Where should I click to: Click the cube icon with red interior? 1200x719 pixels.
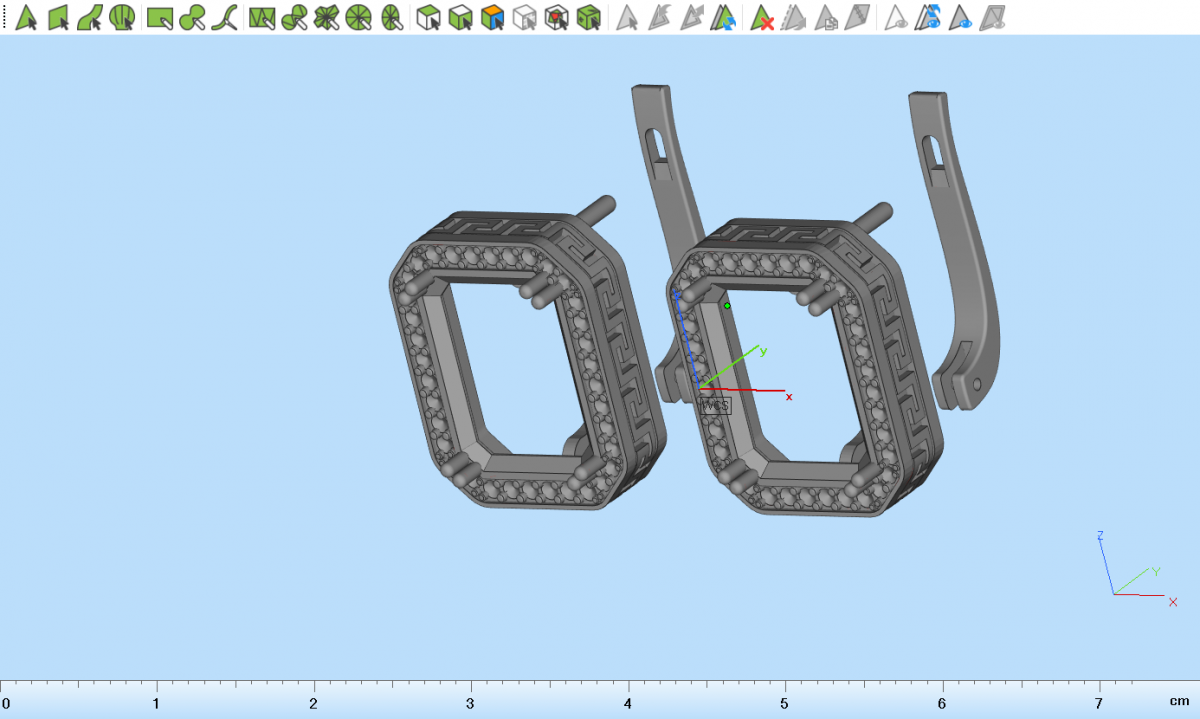(557, 17)
